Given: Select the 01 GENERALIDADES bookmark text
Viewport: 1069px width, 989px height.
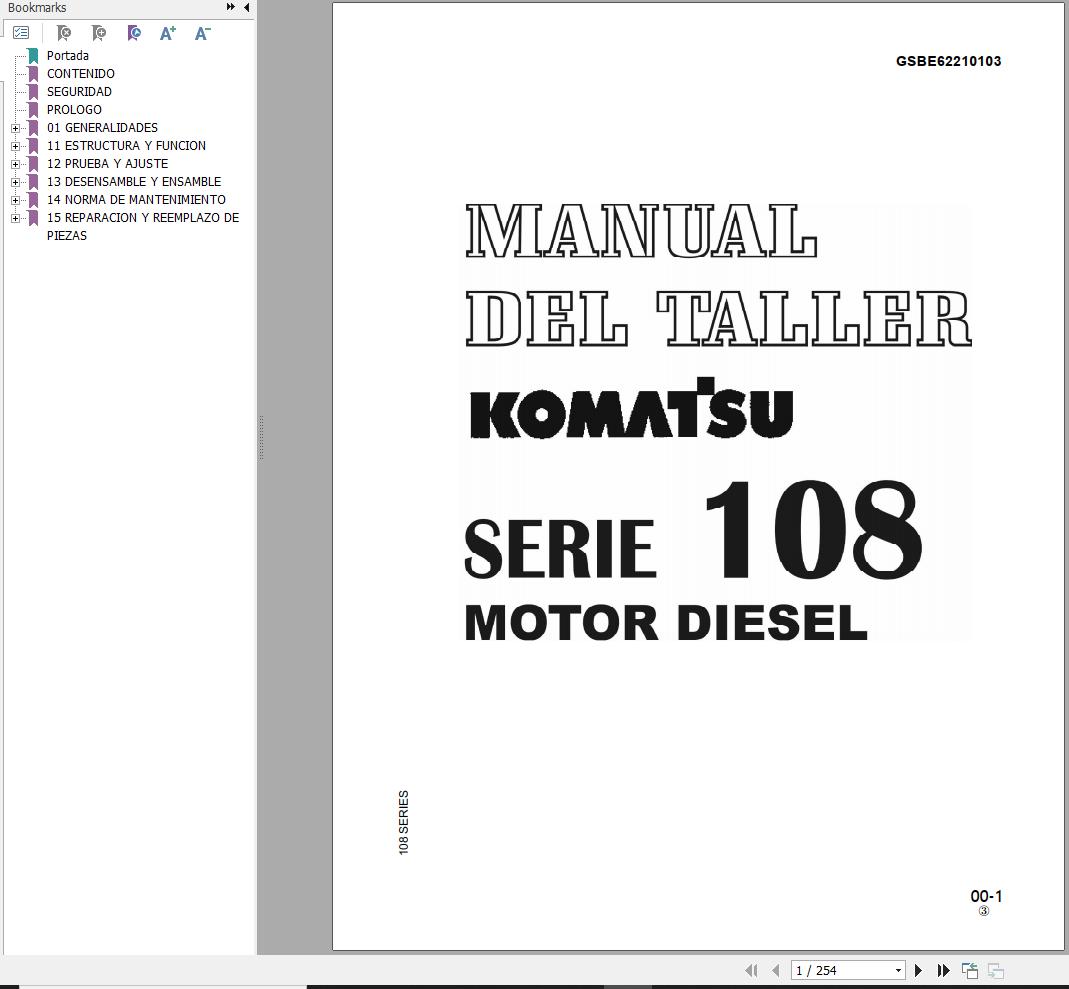Looking at the screenshot, I should tap(102, 127).
